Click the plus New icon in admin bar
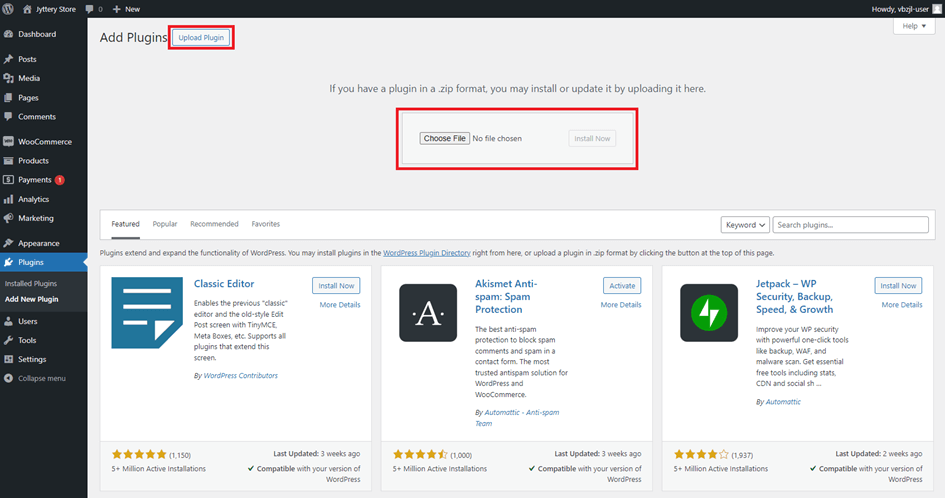Viewport: 945px width, 498px height. [116, 9]
